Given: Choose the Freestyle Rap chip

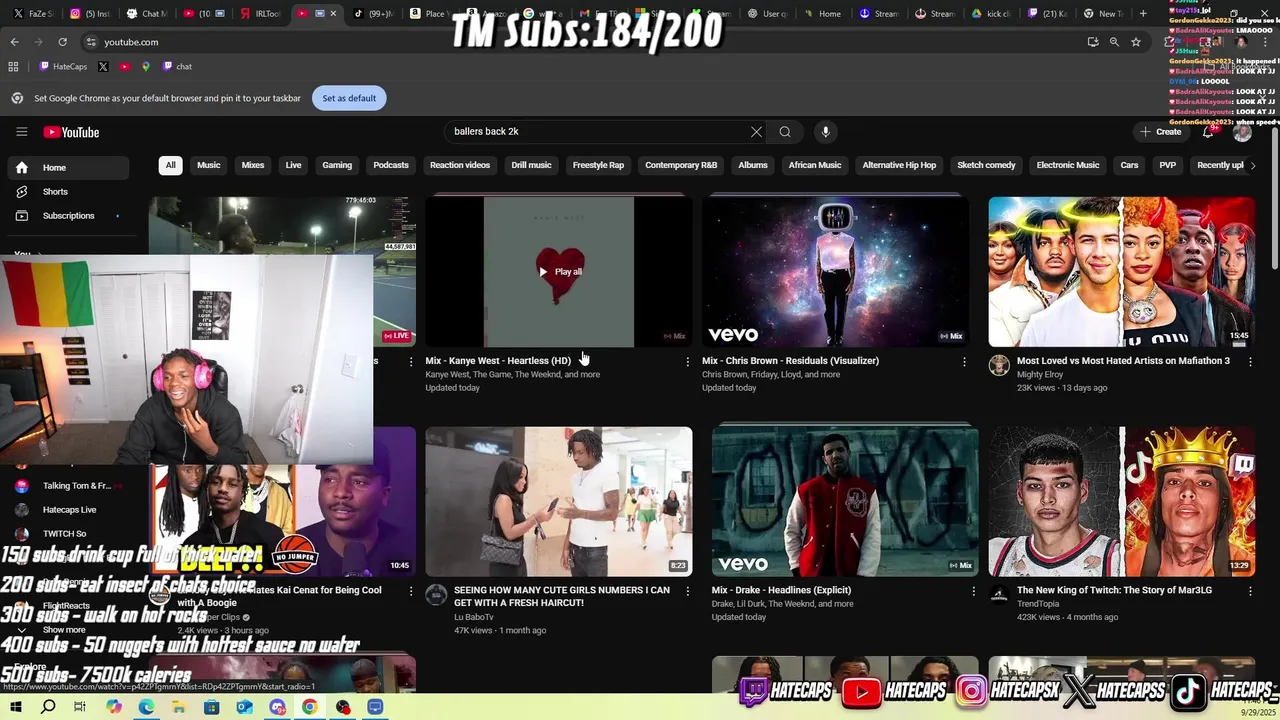Looking at the screenshot, I should pyautogui.click(x=598, y=165).
